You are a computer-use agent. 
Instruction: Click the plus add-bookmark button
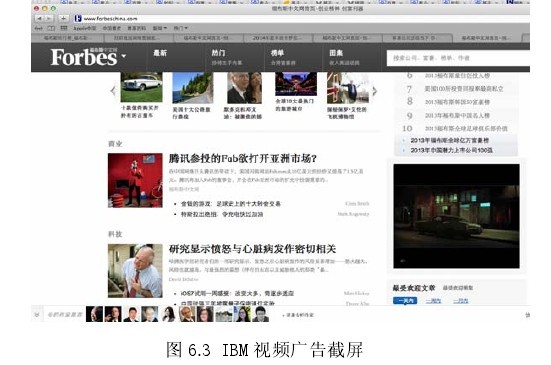(x=63, y=18)
